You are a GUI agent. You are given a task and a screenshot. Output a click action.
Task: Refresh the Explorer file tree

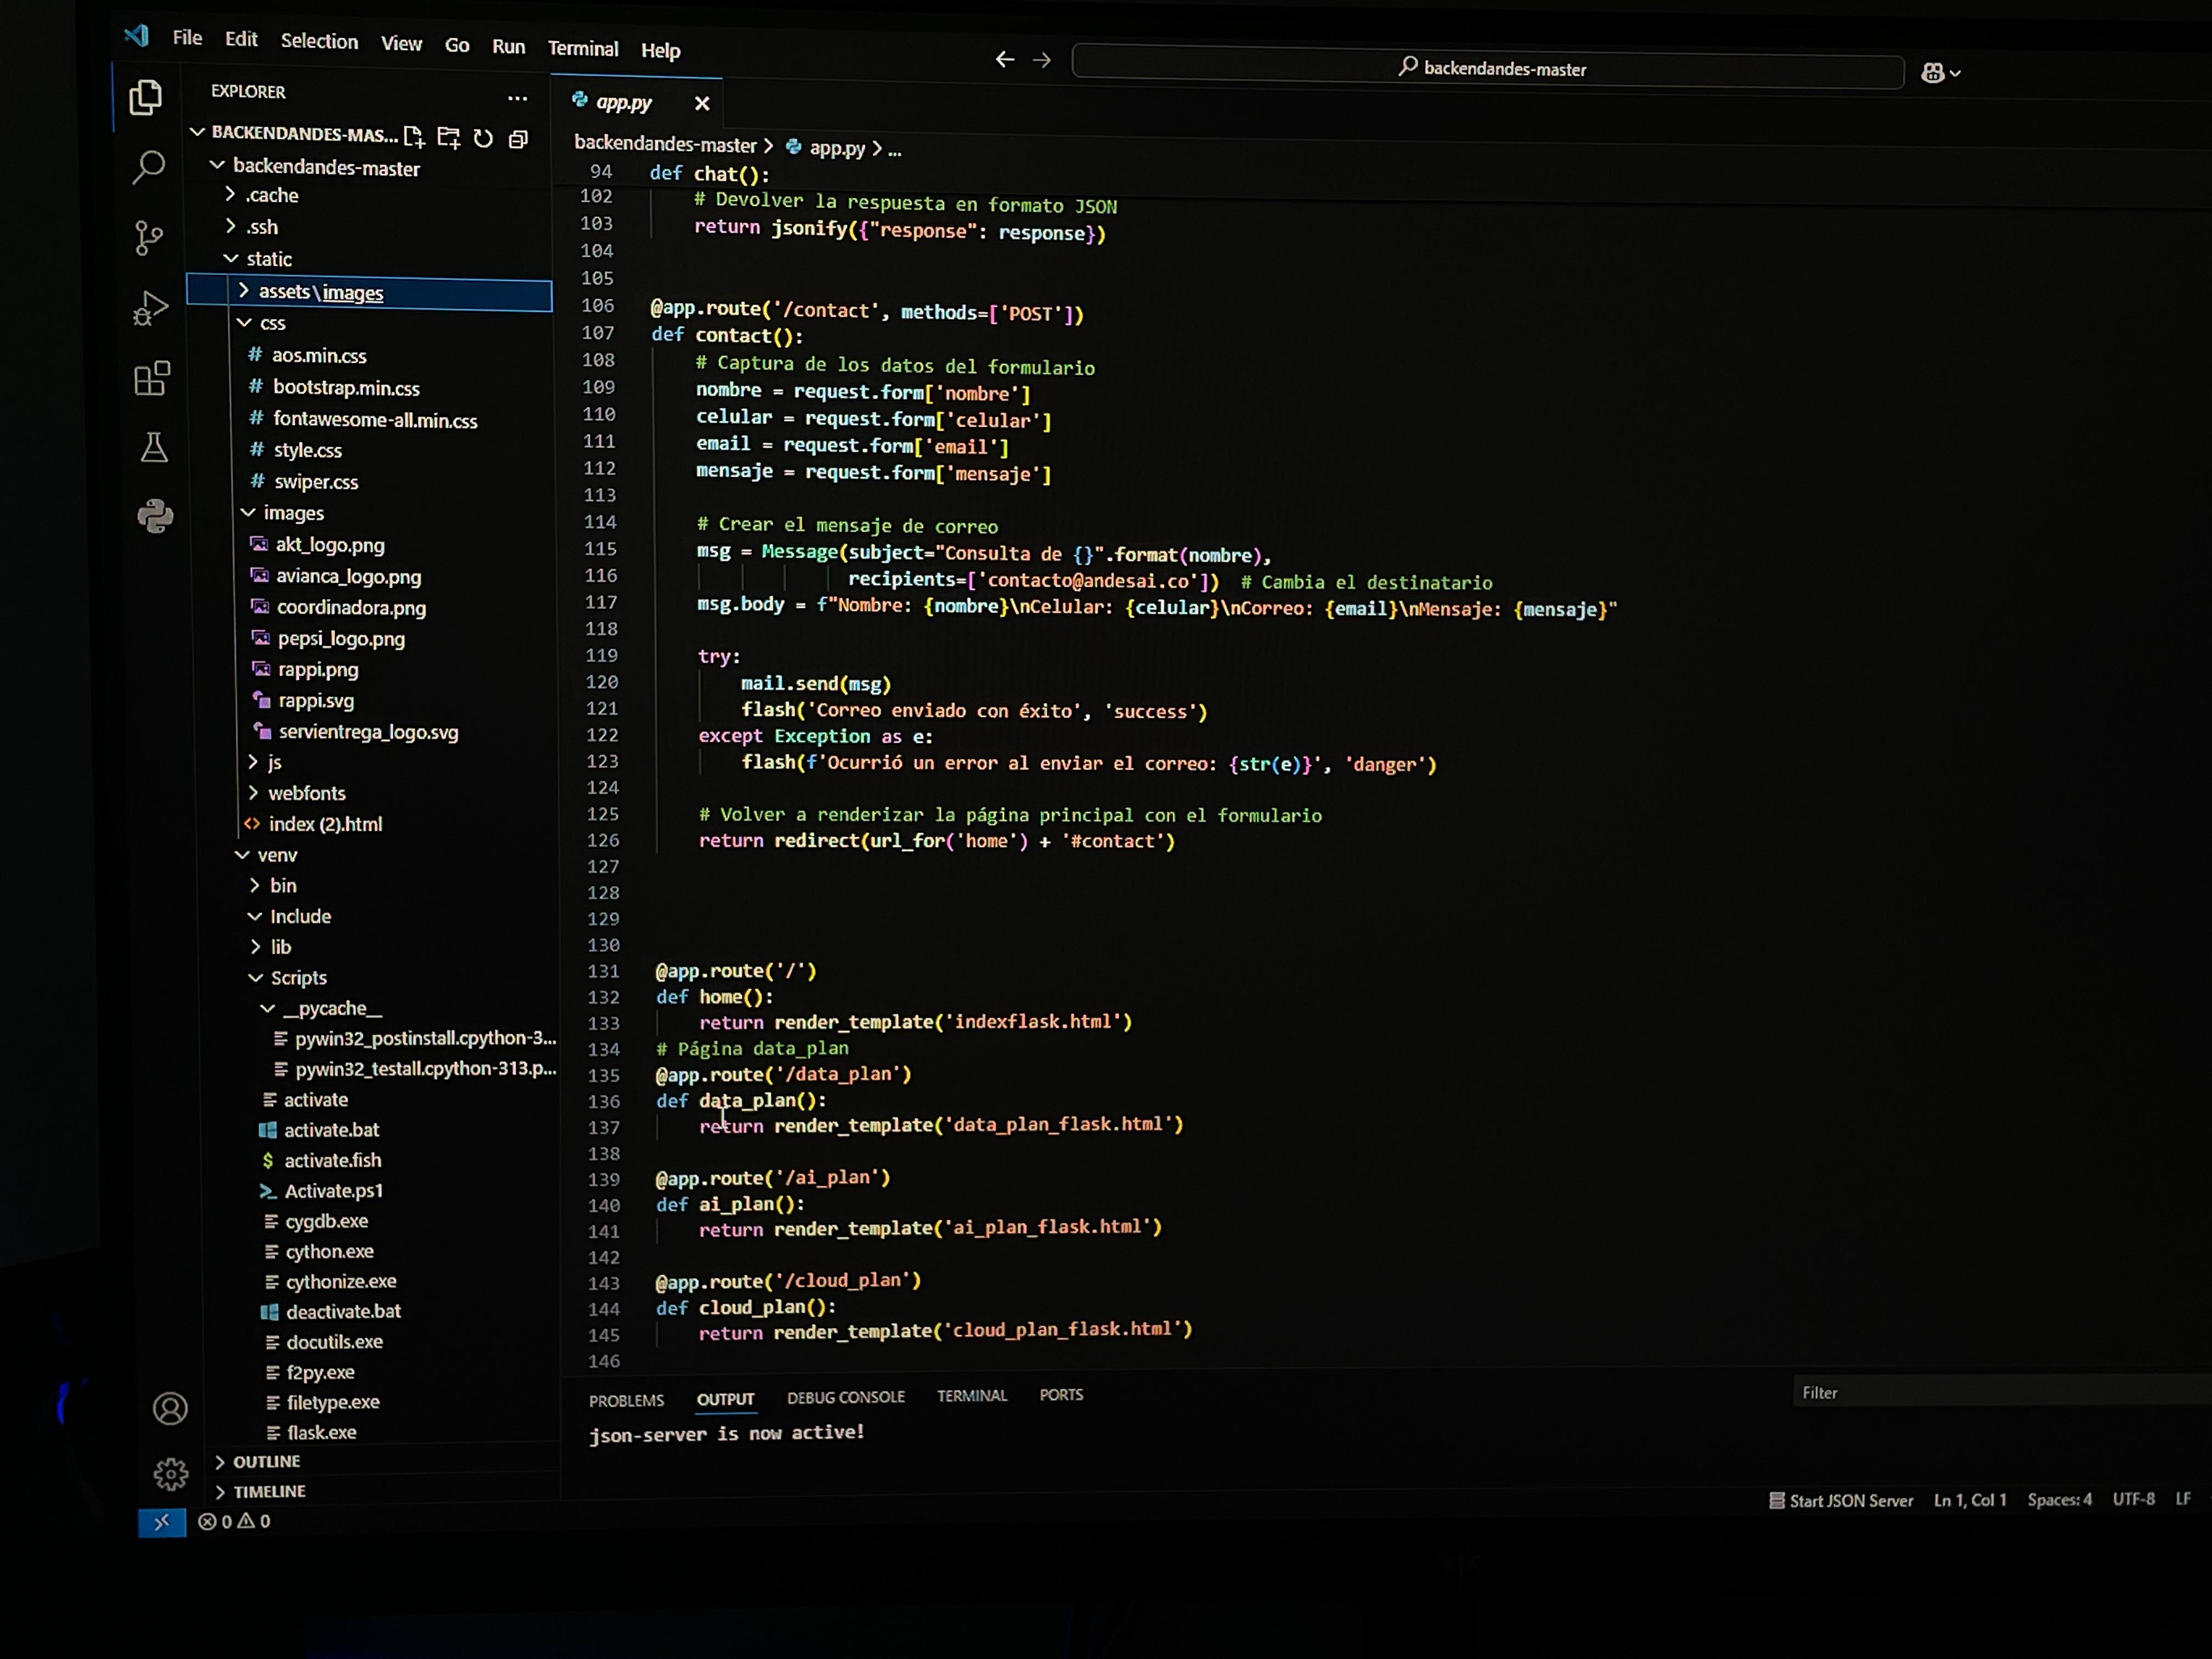483,139
